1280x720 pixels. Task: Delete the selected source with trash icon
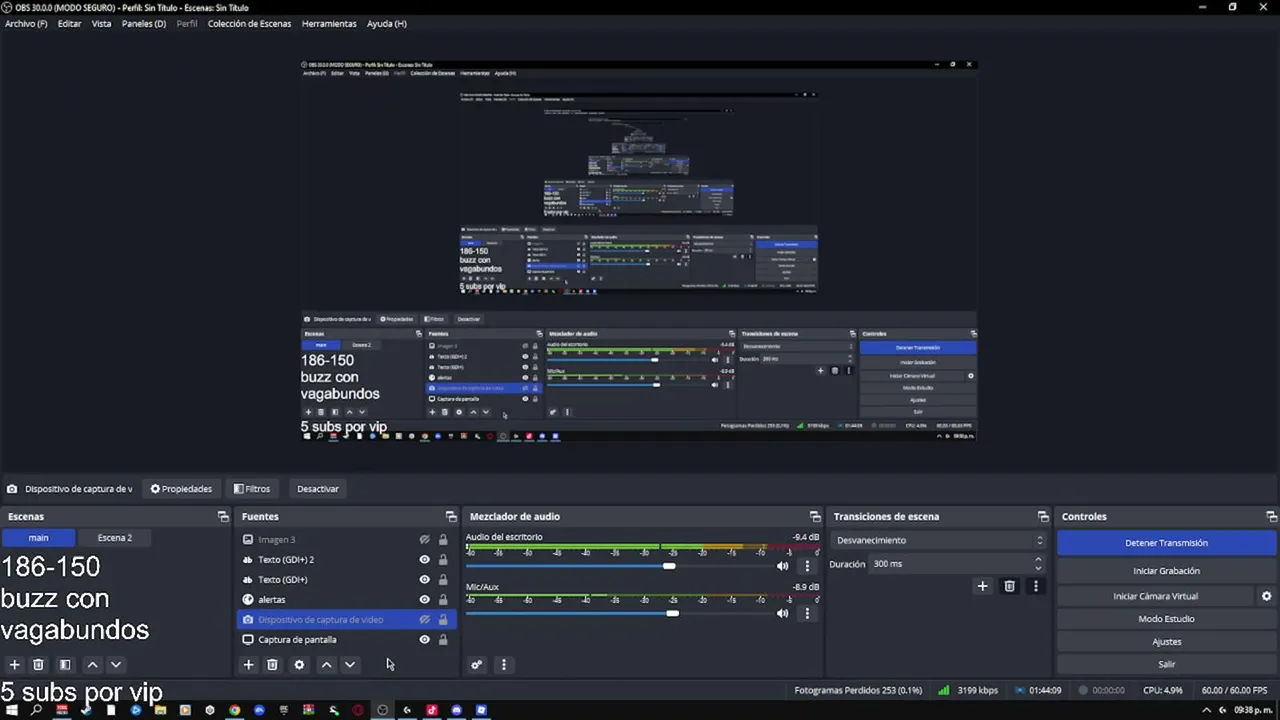click(x=272, y=664)
